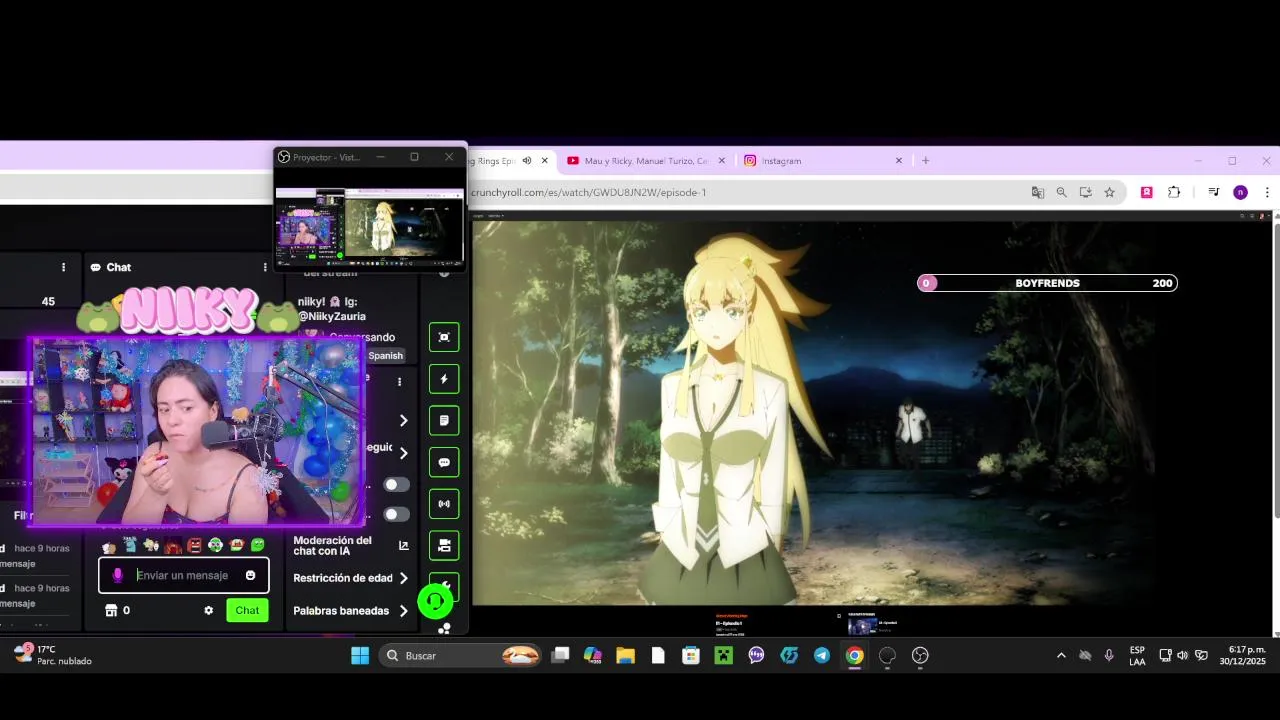Open the broadcast signal sidebar icon
The image size is (1280, 720).
[x=444, y=504]
